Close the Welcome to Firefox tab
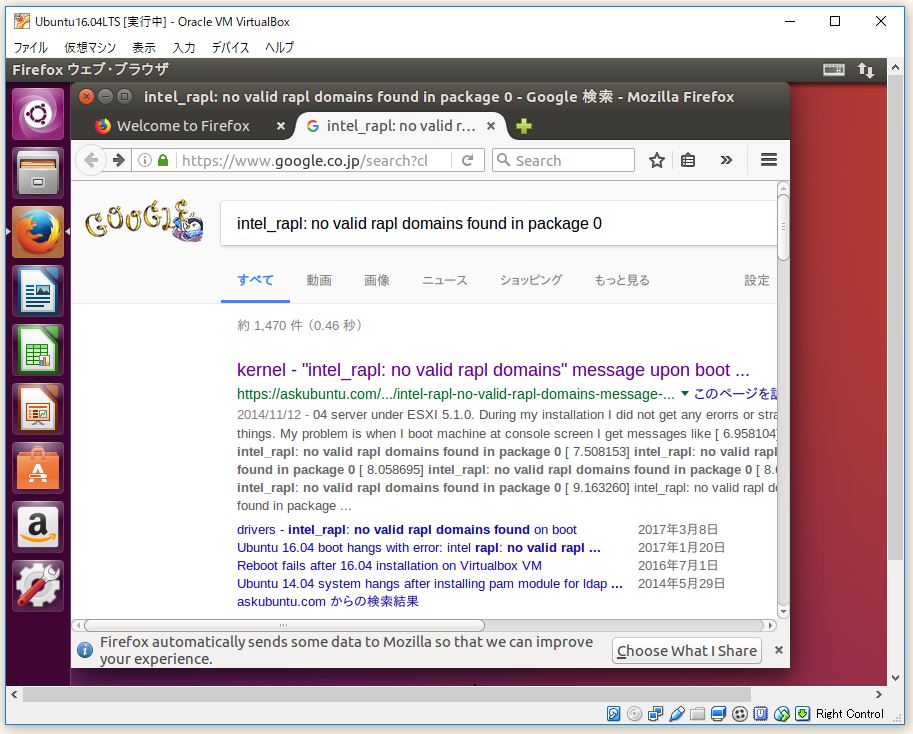The height and width of the screenshot is (734, 913). tap(281, 126)
